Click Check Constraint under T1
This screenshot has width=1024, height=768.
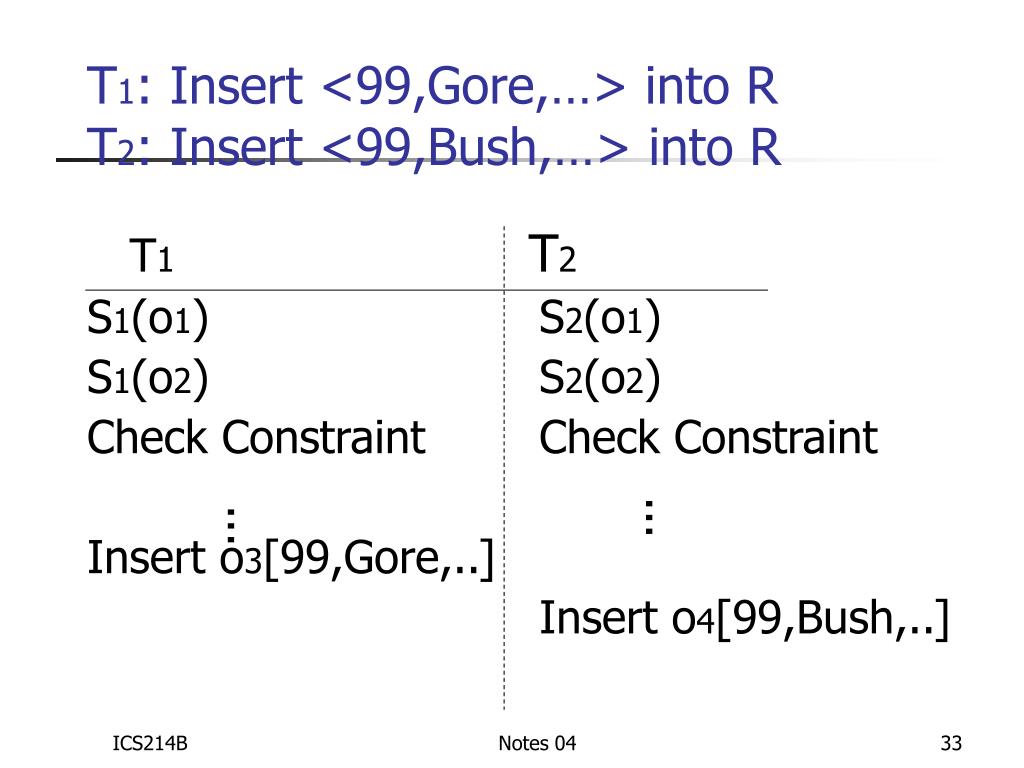pyautogui.click(x=257, y=438)
